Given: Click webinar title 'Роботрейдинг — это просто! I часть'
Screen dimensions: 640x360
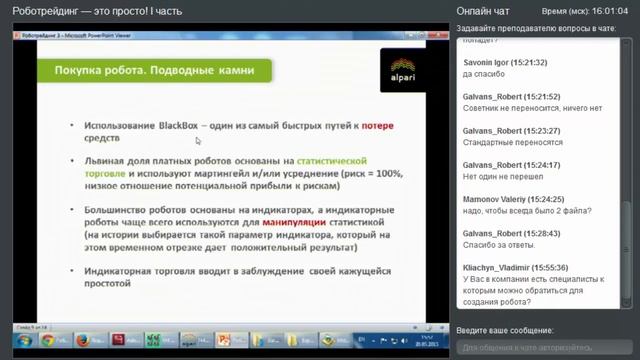Looking at the screenshot, I should tap(97, 11).
